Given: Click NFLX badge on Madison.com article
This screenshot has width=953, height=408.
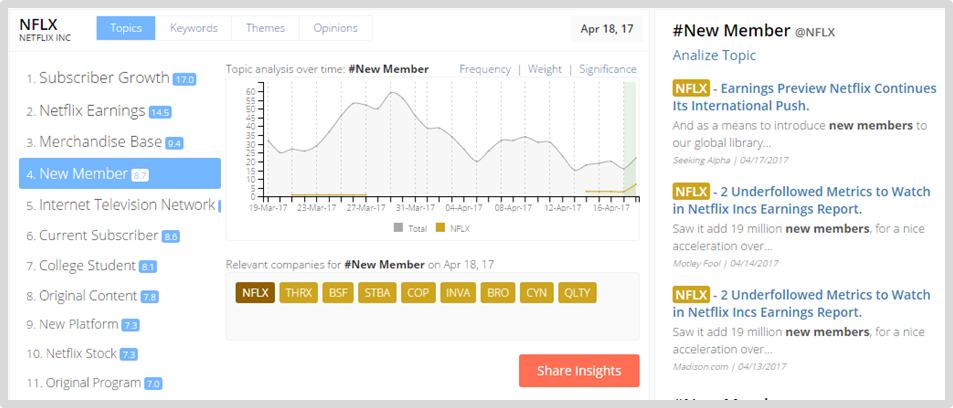Looking at the screenshot, I should (691, 295).
